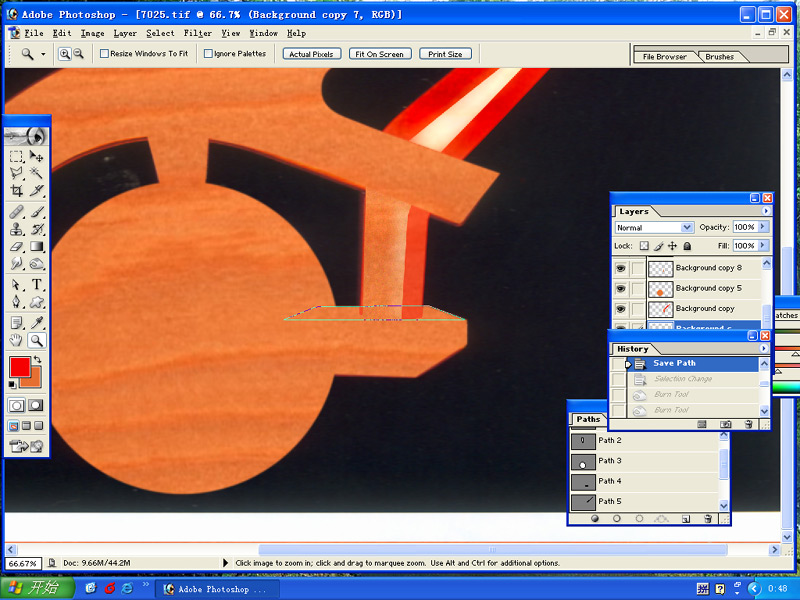Toggle lock position in Layers panel
The height and width of the screenshot is (600, 800).
coord(672,246)
